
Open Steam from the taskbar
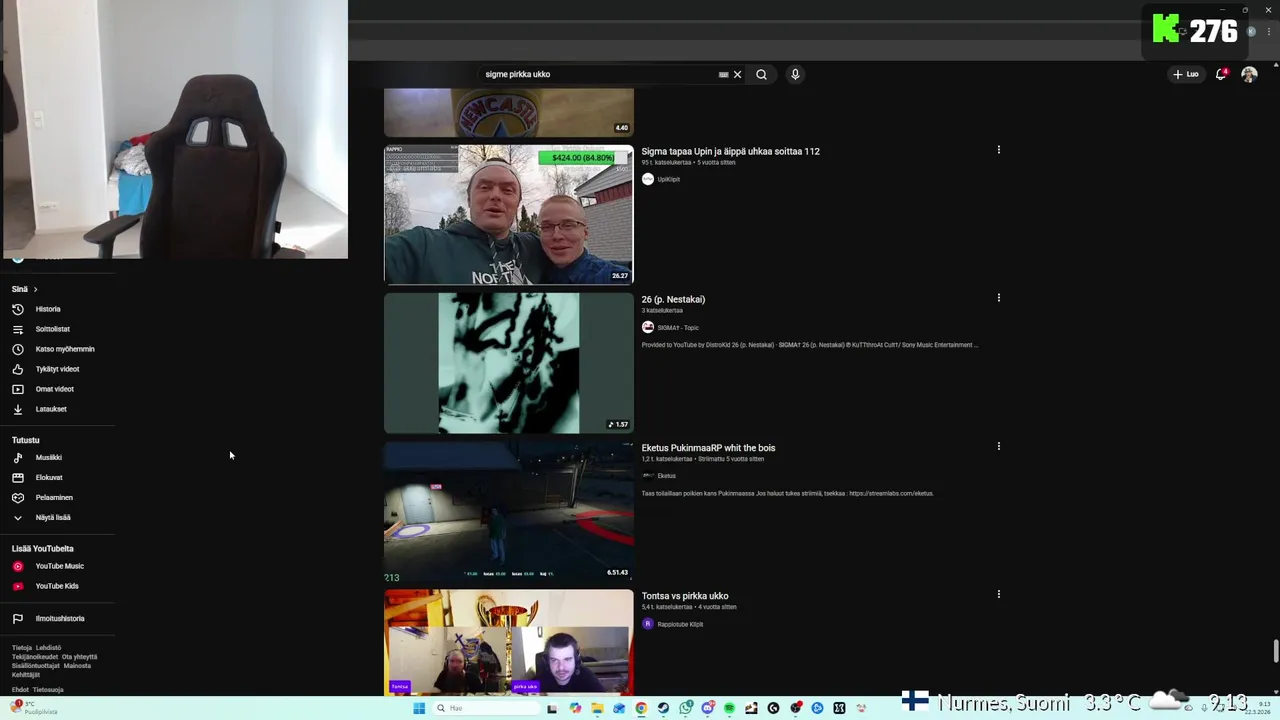click(663, 708)
